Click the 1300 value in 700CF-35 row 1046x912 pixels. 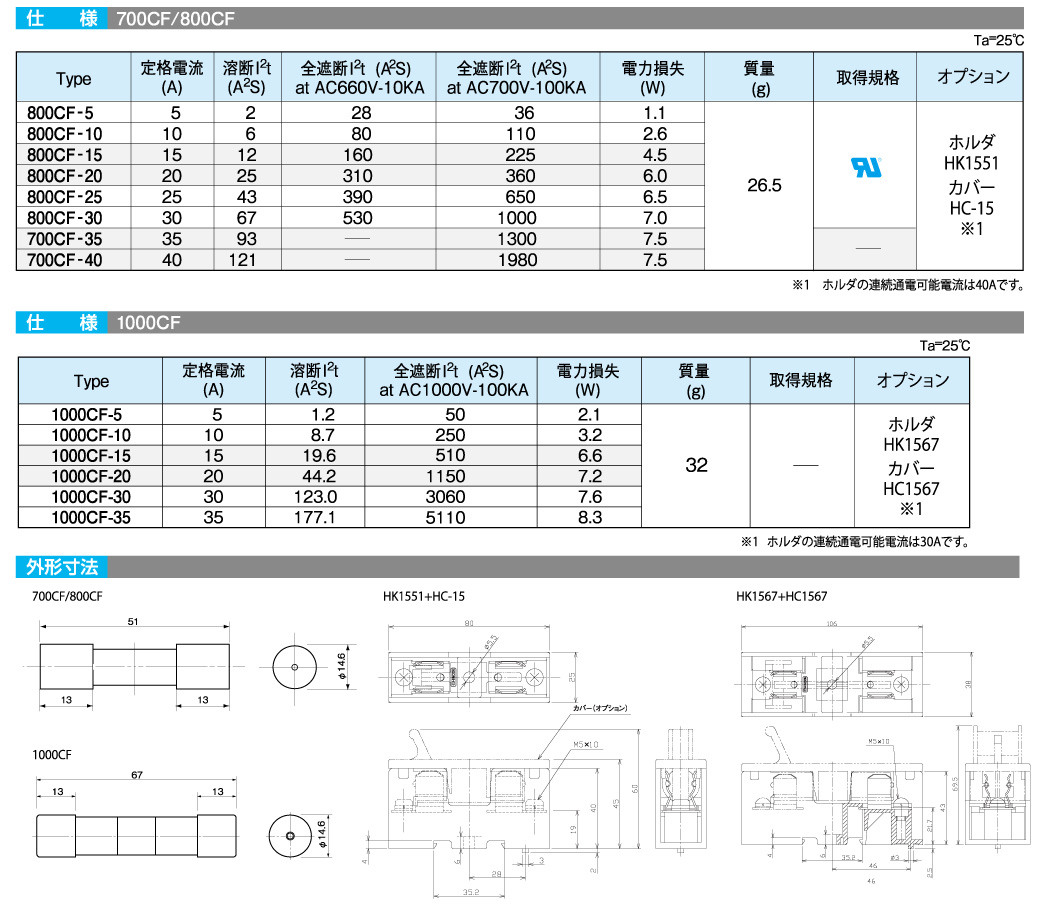tap(518, 239)
